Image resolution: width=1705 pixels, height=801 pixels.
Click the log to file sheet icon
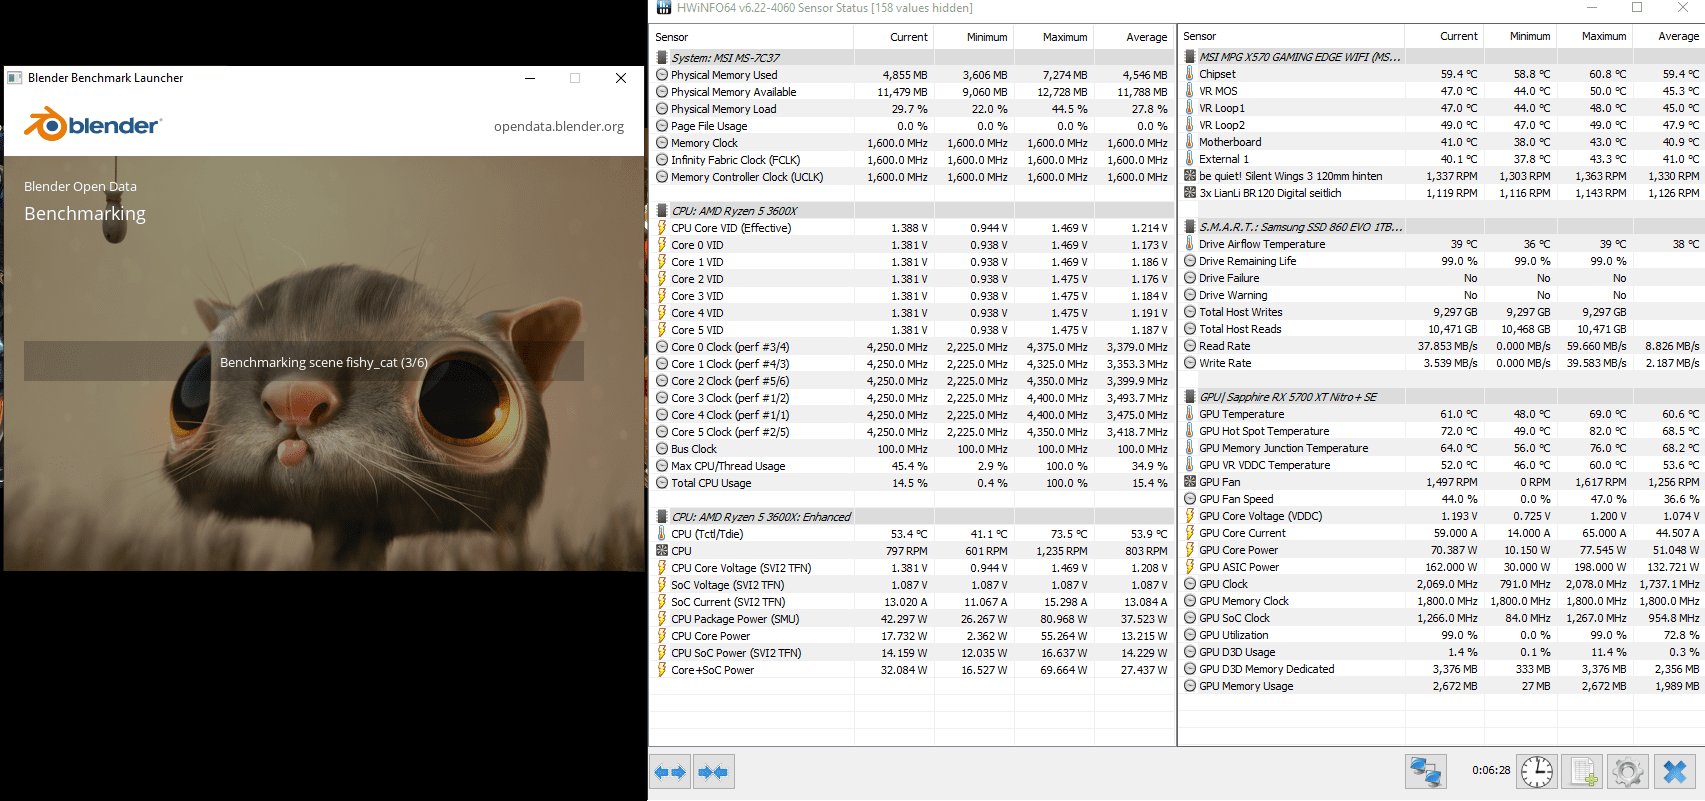pyautogui.click(x=1583, y=771)
